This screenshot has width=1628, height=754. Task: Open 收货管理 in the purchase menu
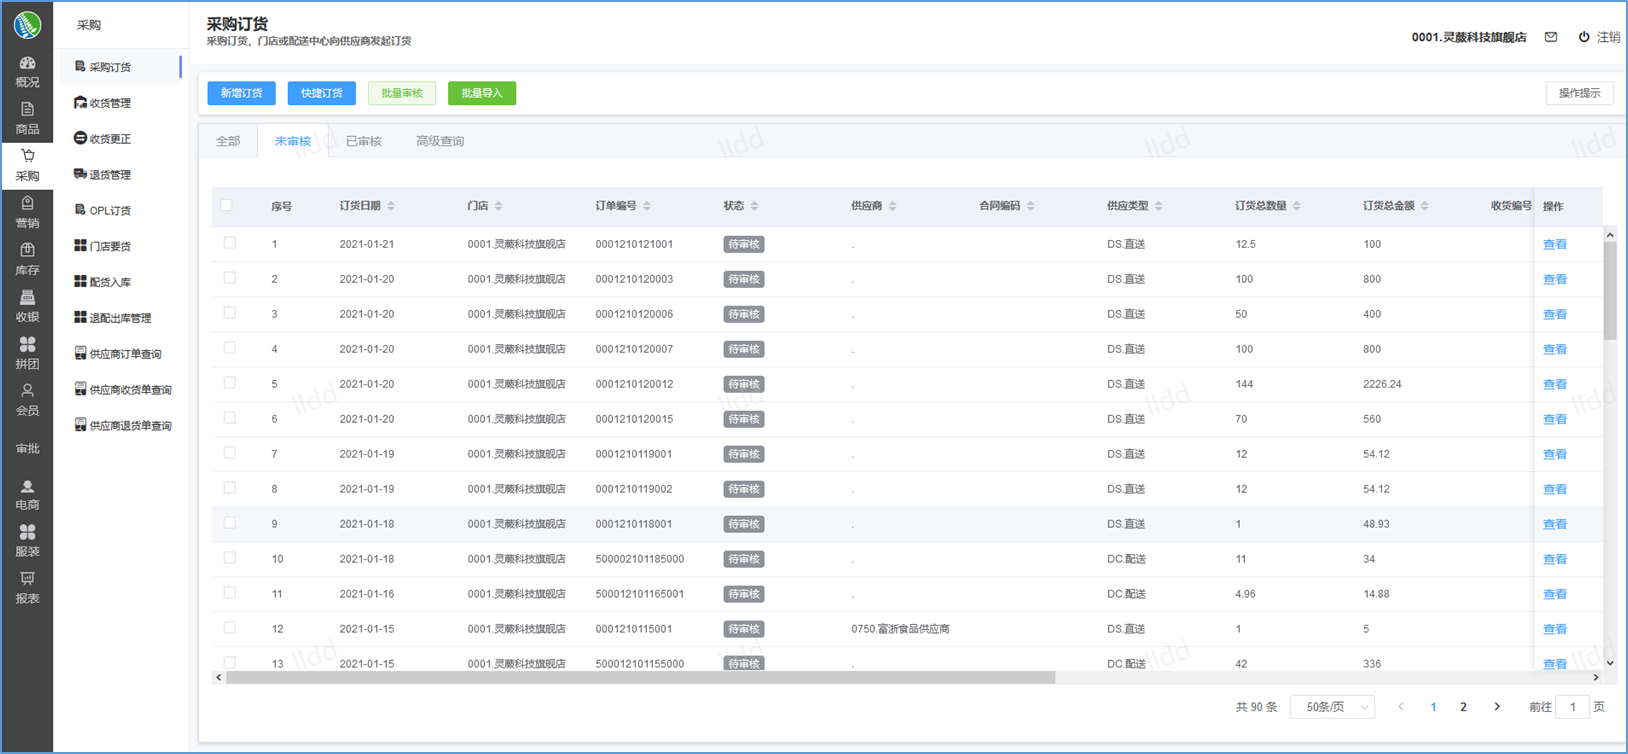(110, 103)
